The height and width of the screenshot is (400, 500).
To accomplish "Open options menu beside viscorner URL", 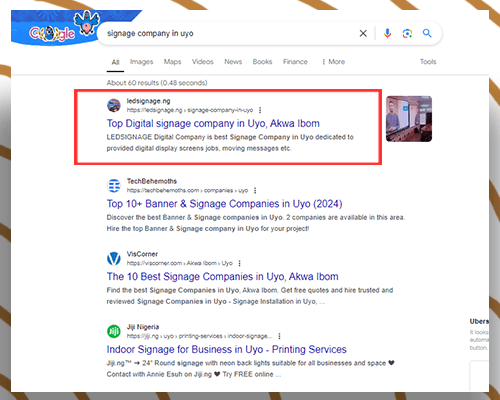I will 239,263.
